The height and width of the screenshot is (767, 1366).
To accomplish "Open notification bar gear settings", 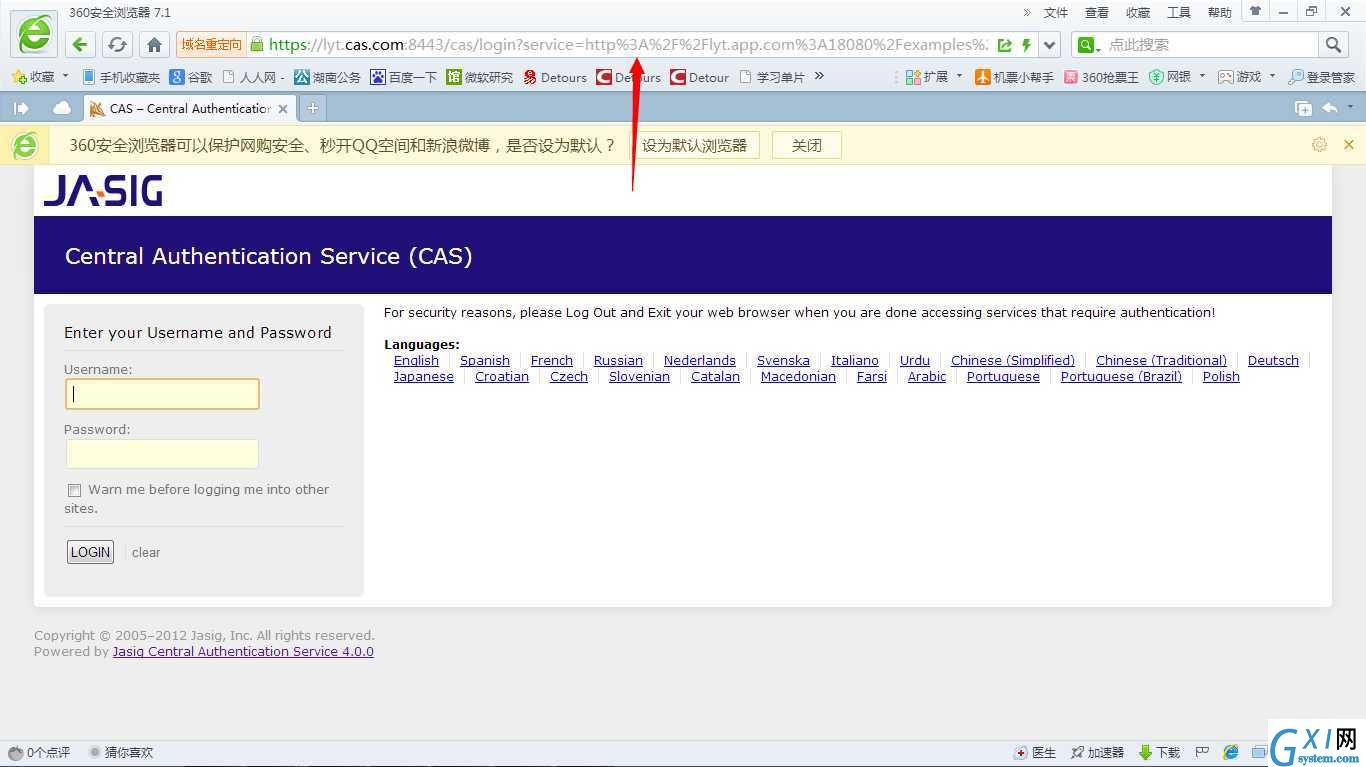I will click(x=1319, y=145).
